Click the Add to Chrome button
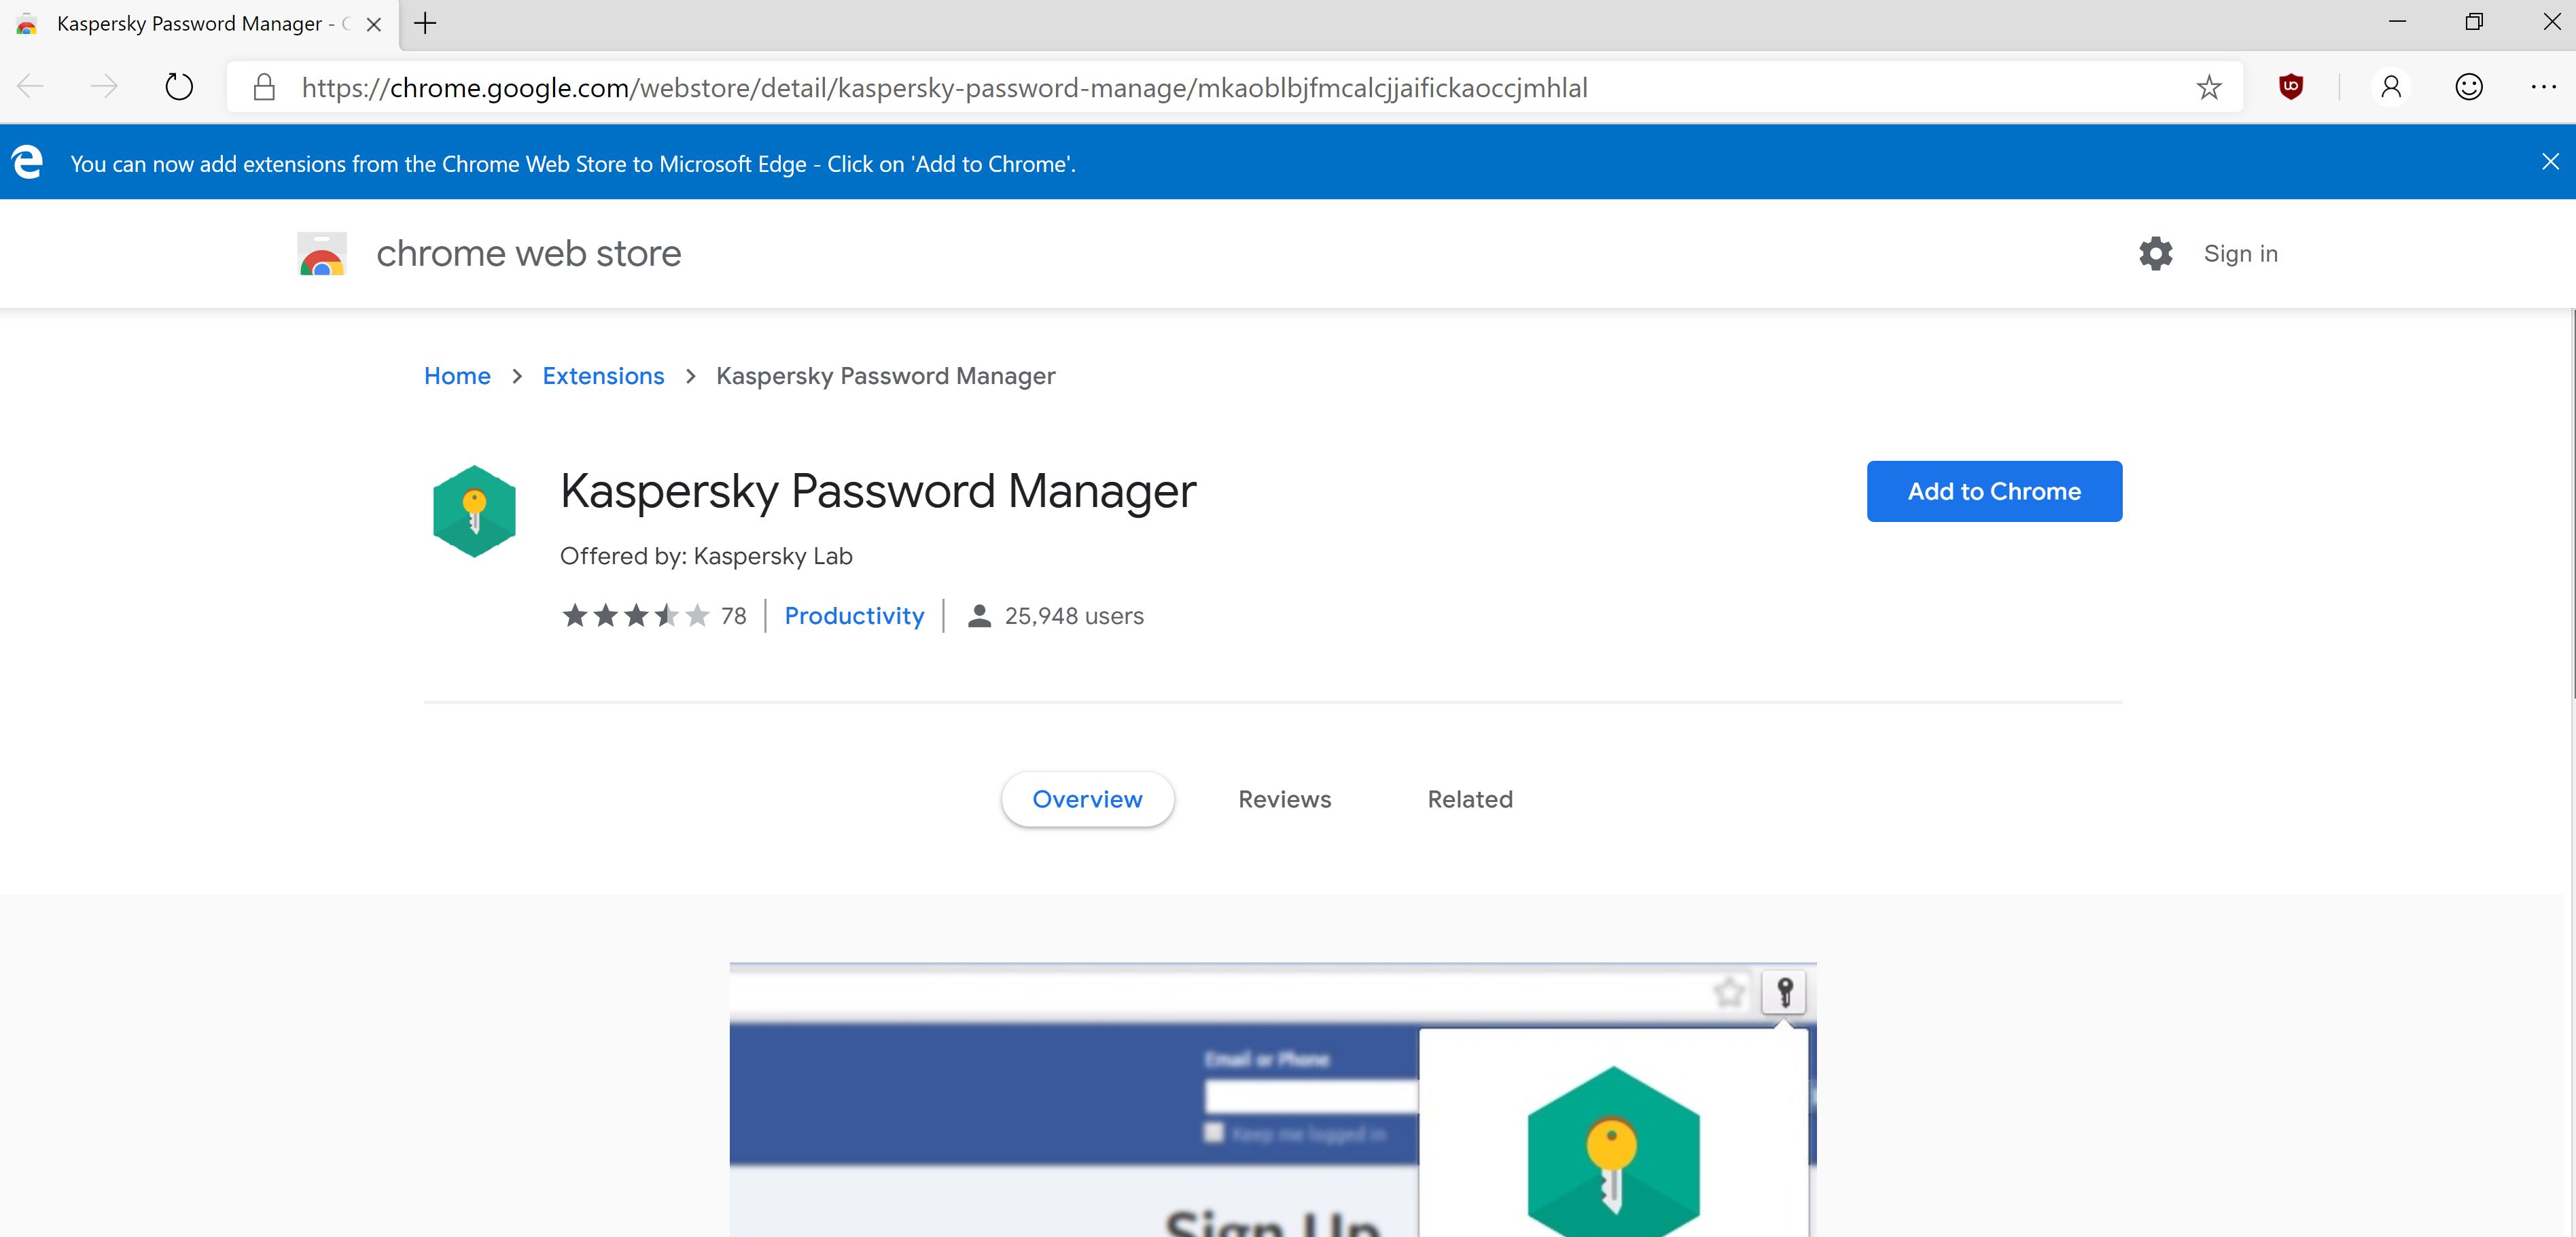2576x1237 pixels. point(1993,491)
